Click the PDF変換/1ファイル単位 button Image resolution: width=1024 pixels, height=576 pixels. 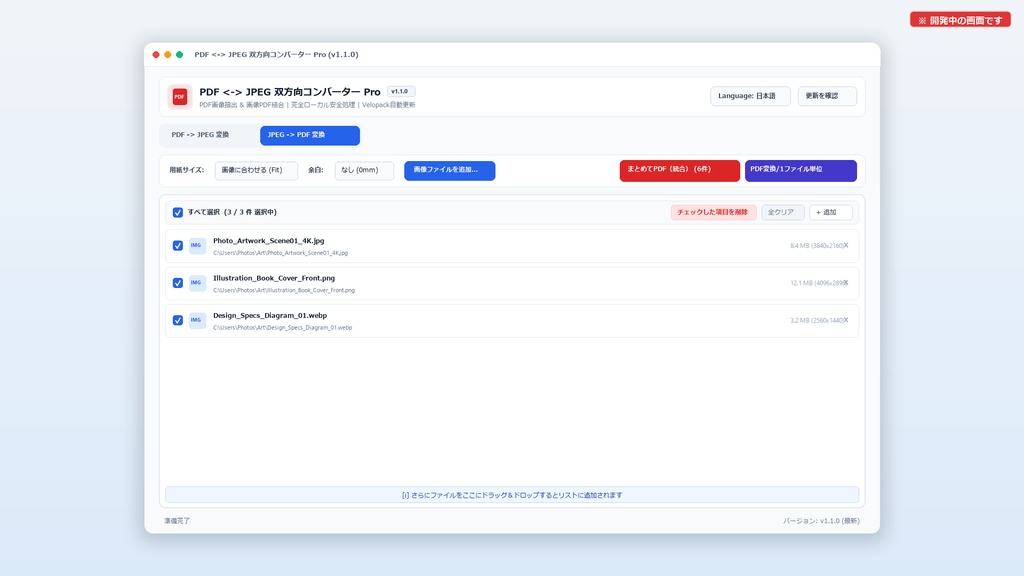coord(801,170)
